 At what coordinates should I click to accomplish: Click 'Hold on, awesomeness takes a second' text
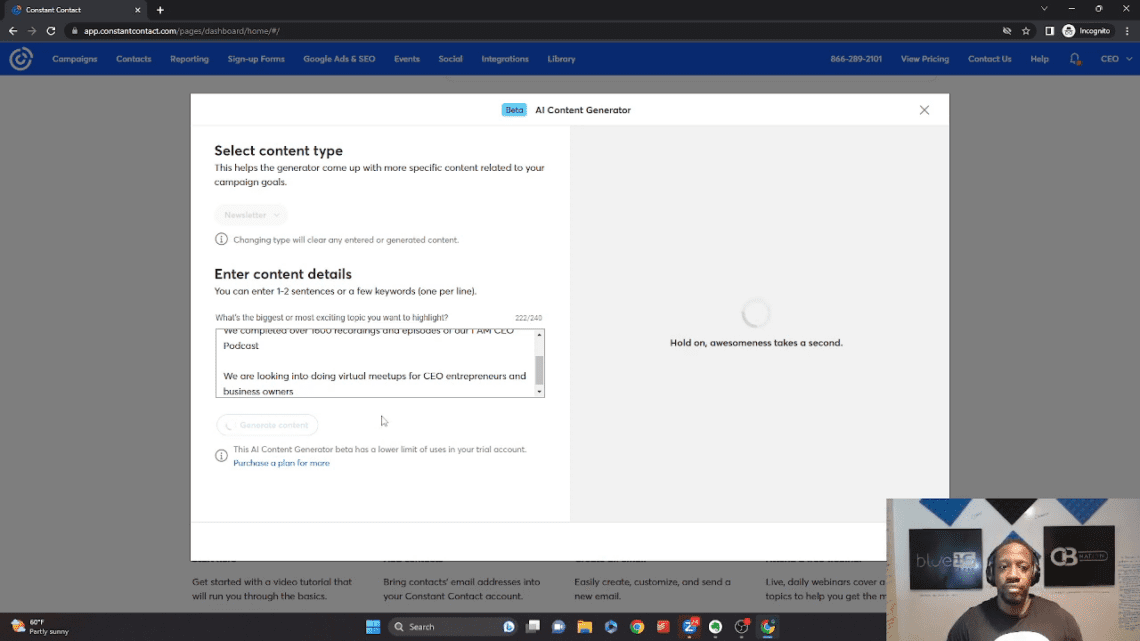coord(756,342)
